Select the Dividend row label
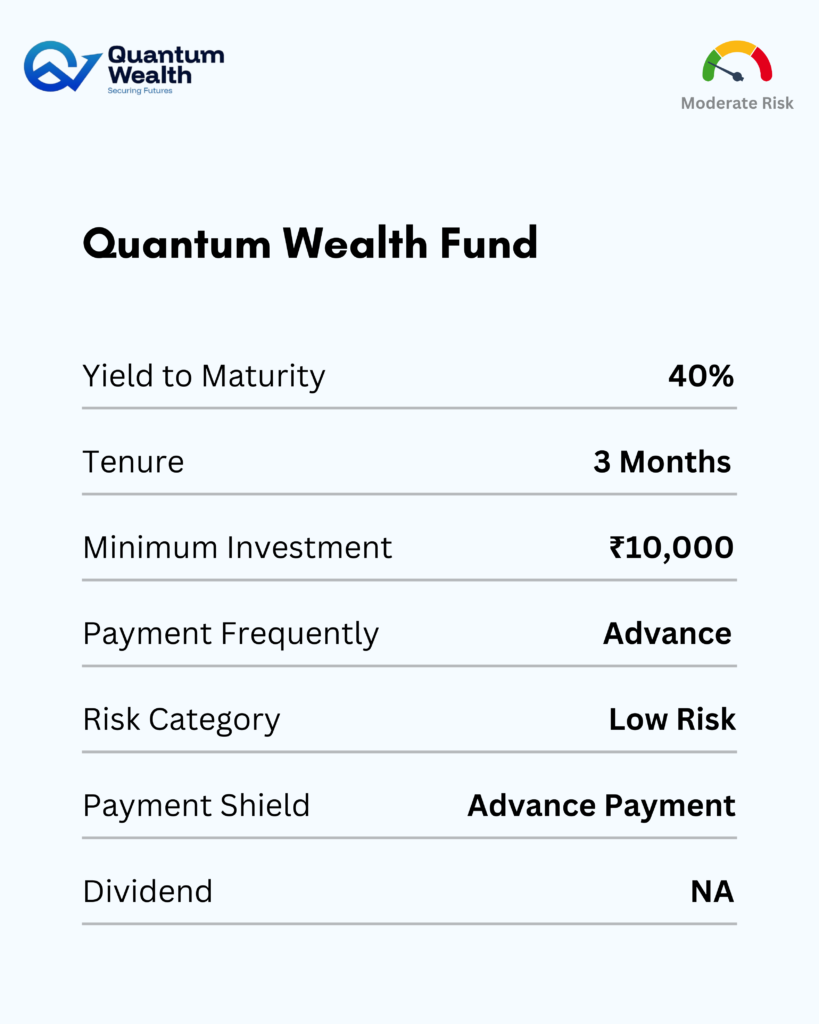This screenshot has width=819, height=1024. point(148,891)
